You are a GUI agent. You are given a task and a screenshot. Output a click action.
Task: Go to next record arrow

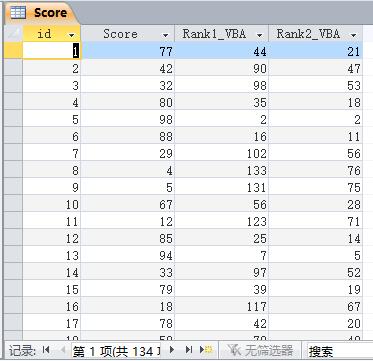pos(172,349)
